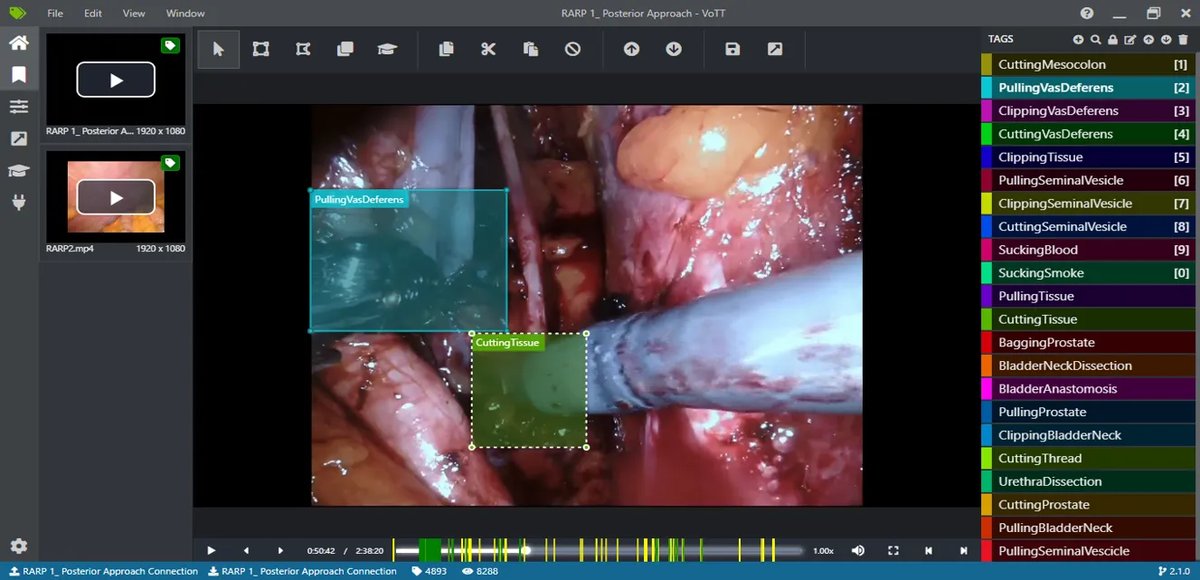Select the PullingVasDeferens region on the canvas
The height and width of the screenshot is (580, 1200).
tap(408, 260)
